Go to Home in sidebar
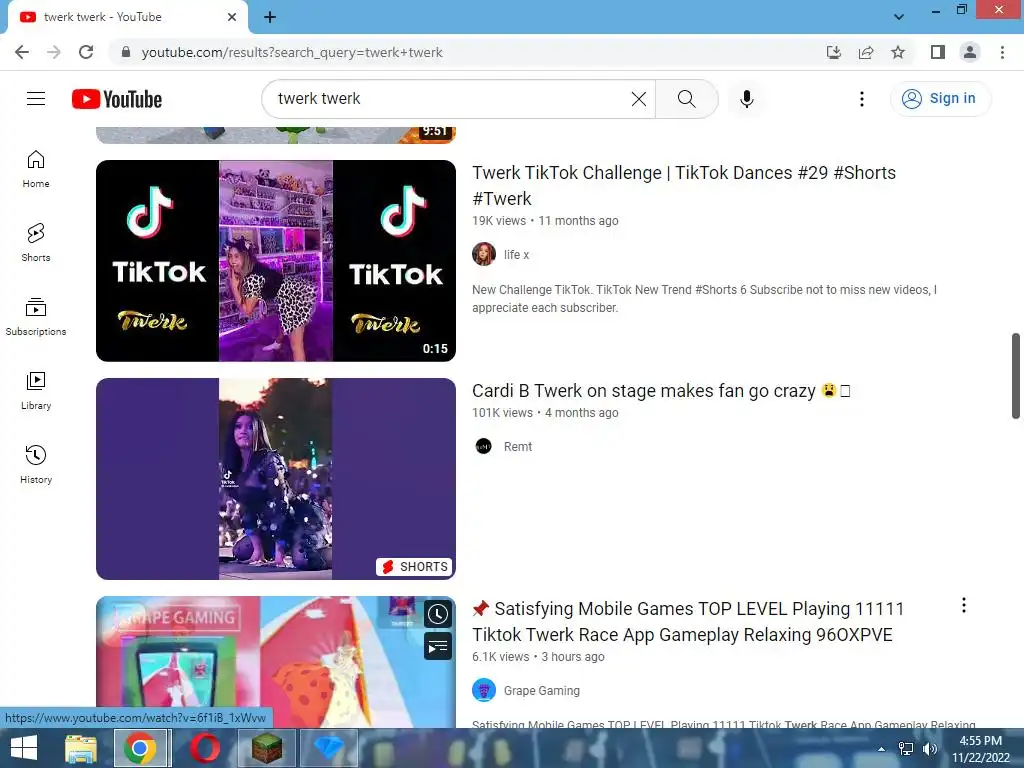The height and width of the screenshot is (768, 1024). pyautogui.click(x=36, y=169)
